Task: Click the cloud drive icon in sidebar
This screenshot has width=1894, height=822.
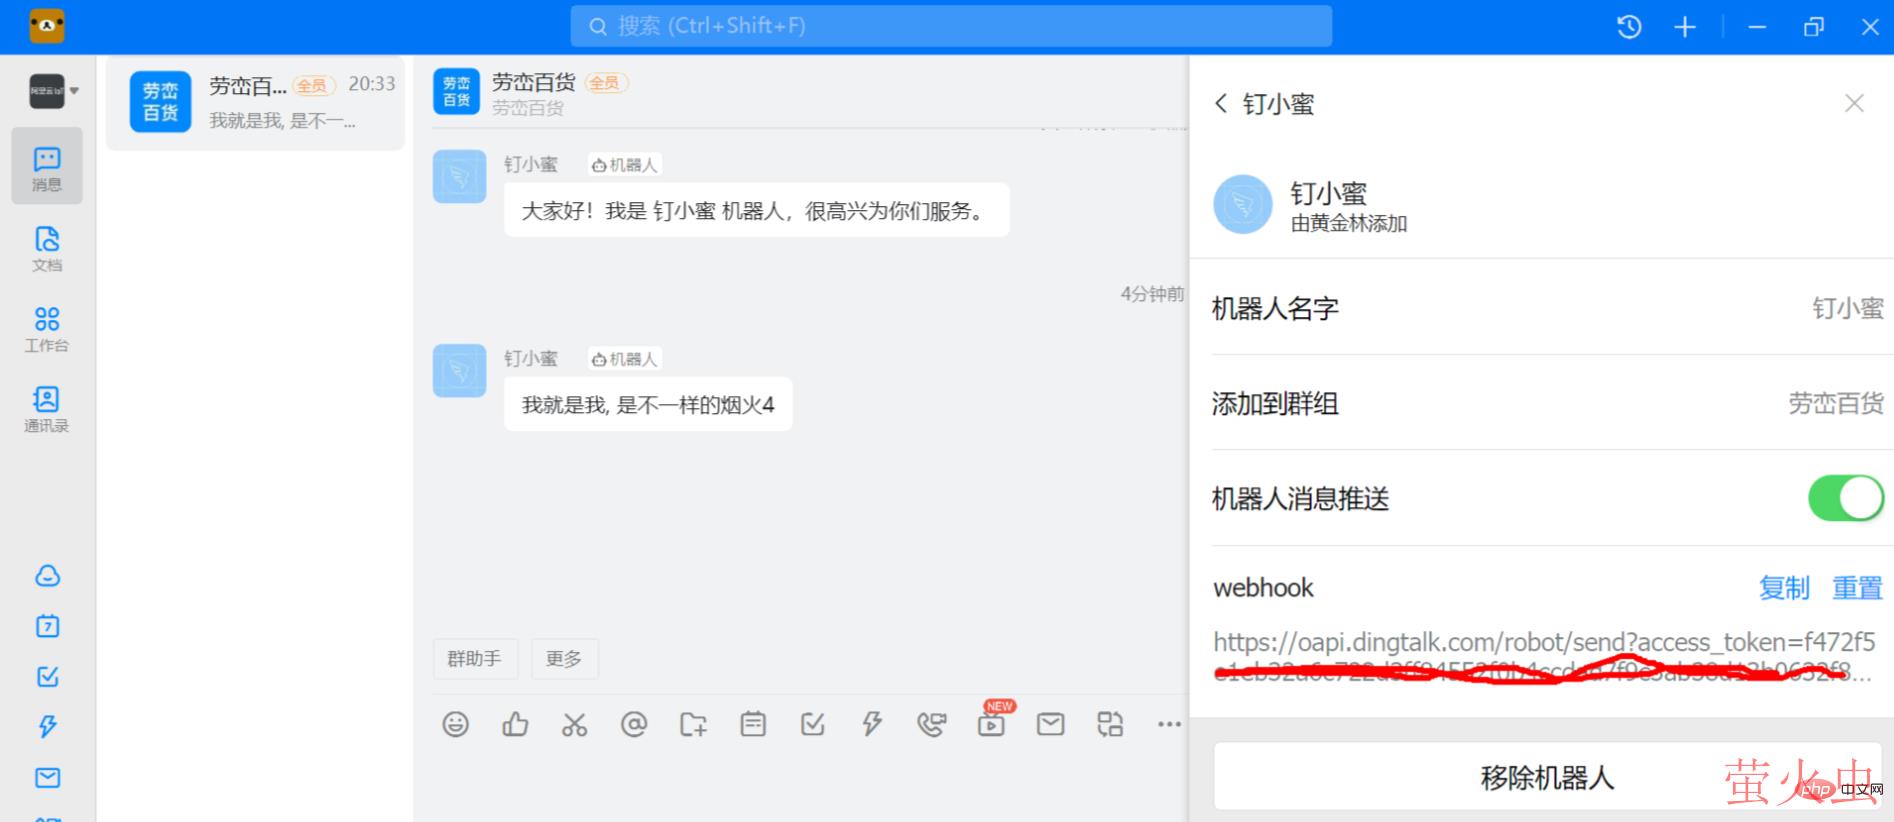Action: 47,576
